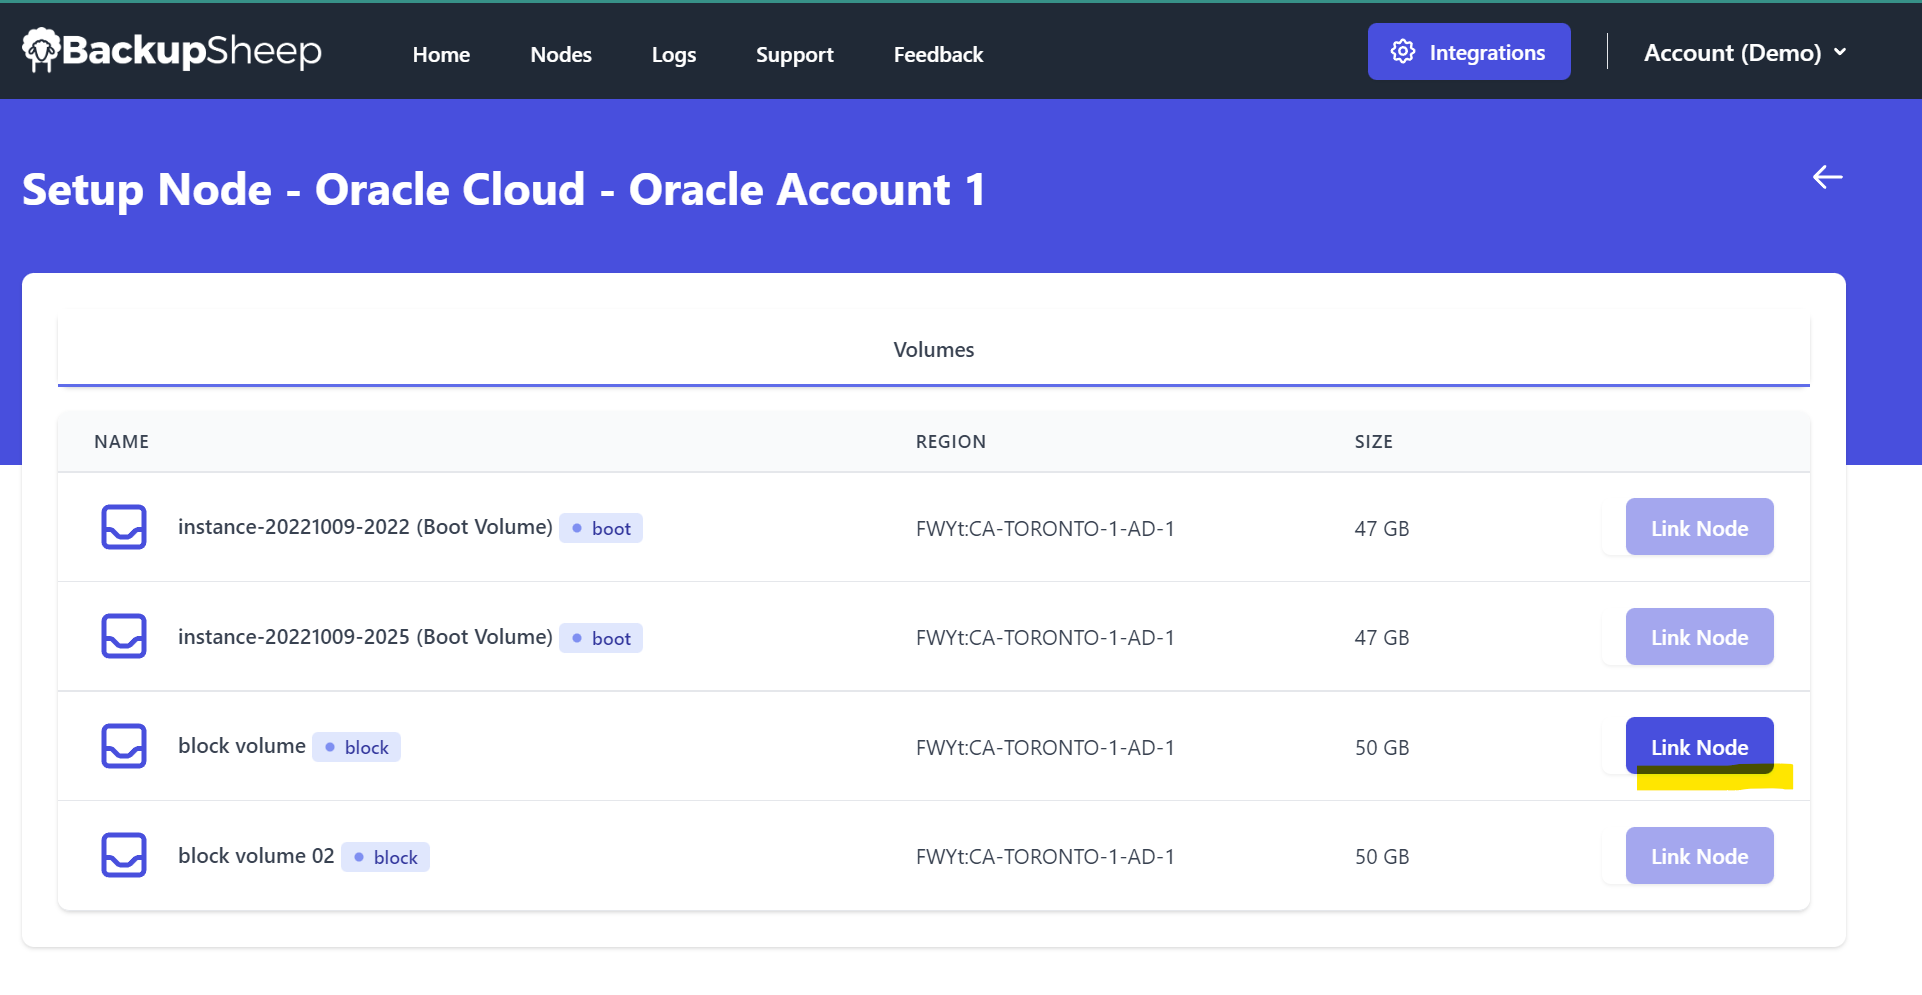The height and width of the screenshot is (995, 1922).
Task: Click the BackupSheep logo
Action: pyautogui.click(x=172, y=50)
